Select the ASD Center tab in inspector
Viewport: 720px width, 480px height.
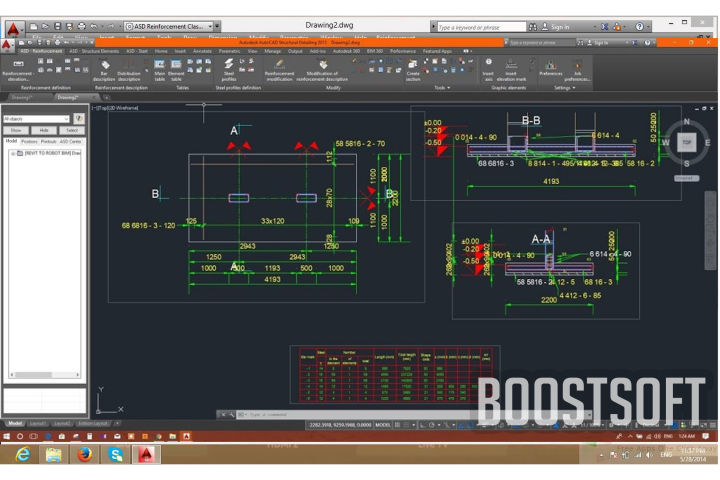pos(71,141)
